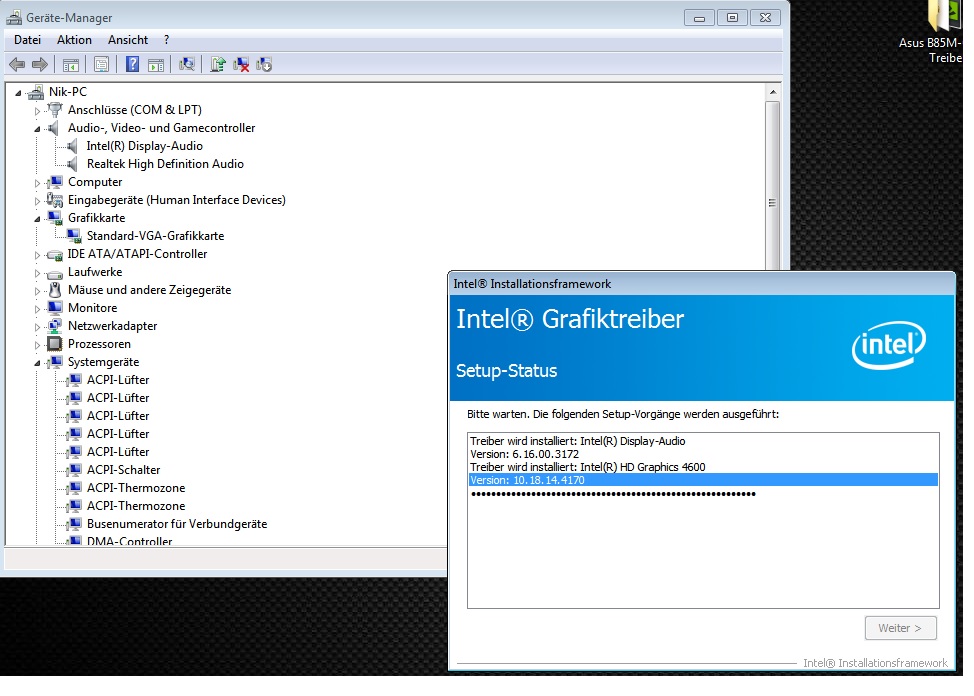Collapse the Systemgeräte node
Image resolution: width=974 pixels, height=696 pixels.
(x=37, y=364)
